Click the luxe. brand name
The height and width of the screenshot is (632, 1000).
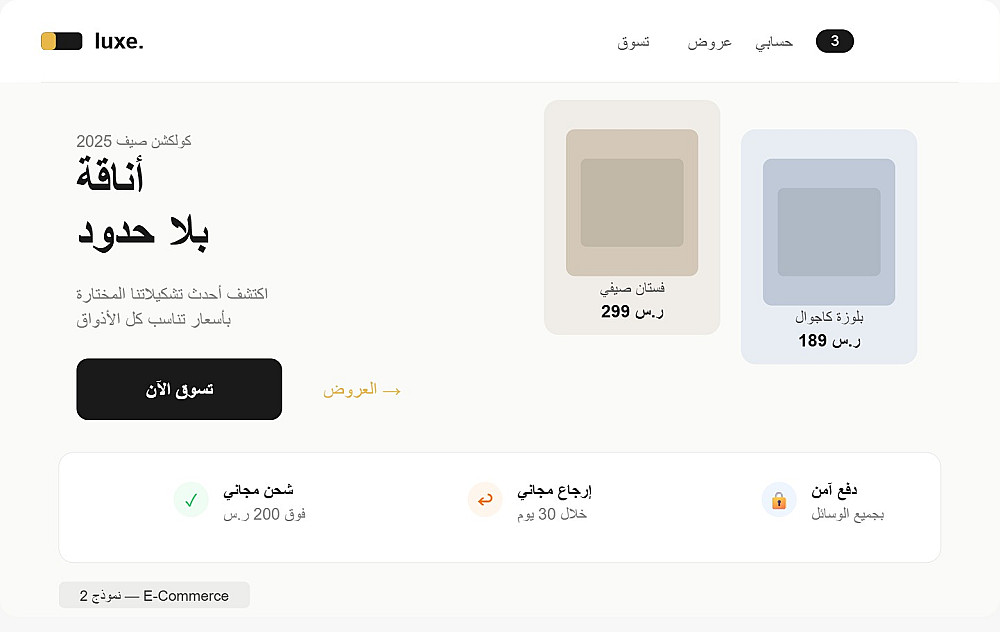[119, 41]
